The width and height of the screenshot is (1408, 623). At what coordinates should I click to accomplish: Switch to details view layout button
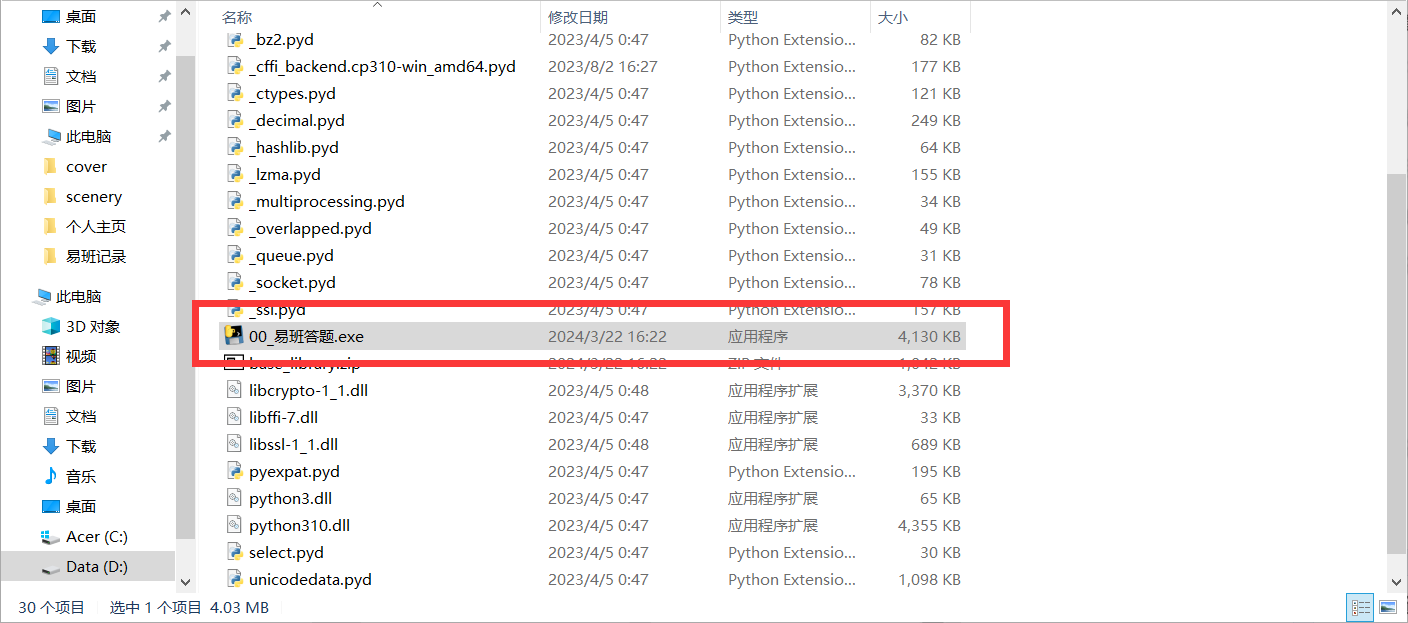click(x=1360, y=607)
